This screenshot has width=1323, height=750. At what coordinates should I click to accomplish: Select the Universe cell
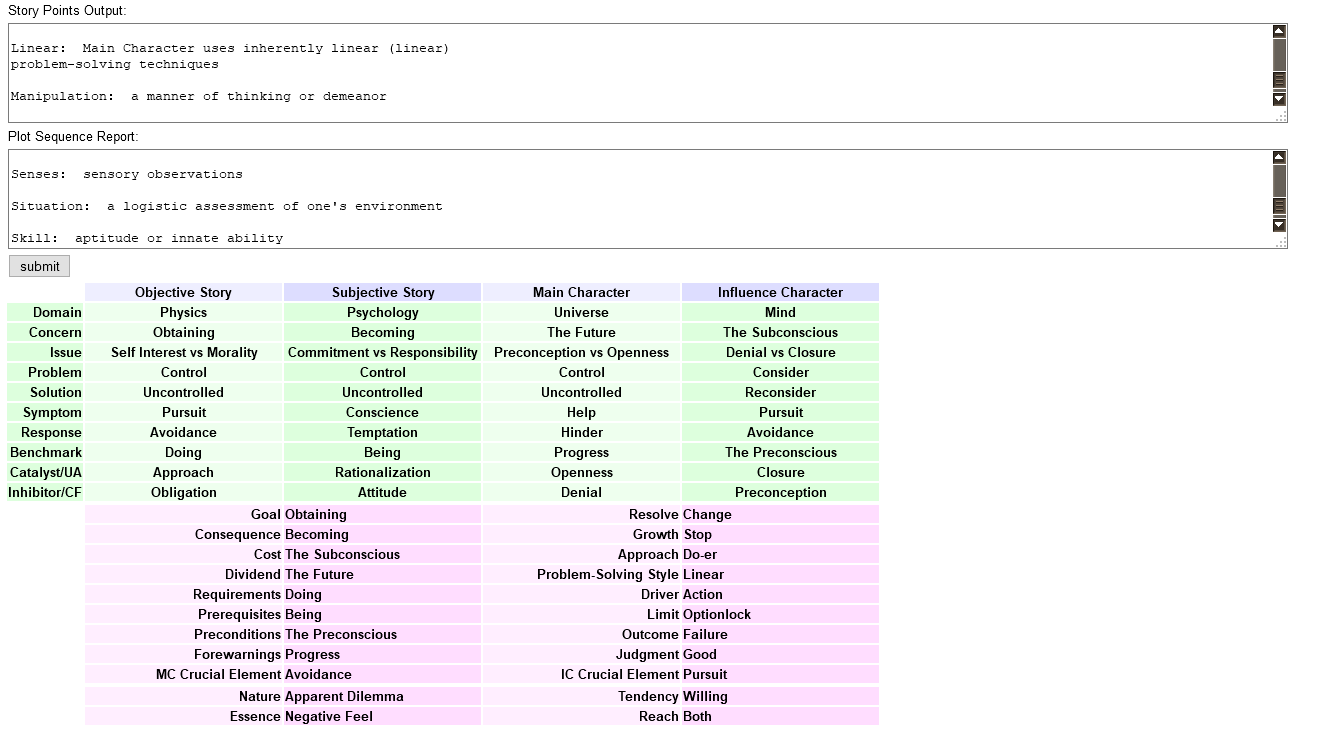[x=581, y=312]
